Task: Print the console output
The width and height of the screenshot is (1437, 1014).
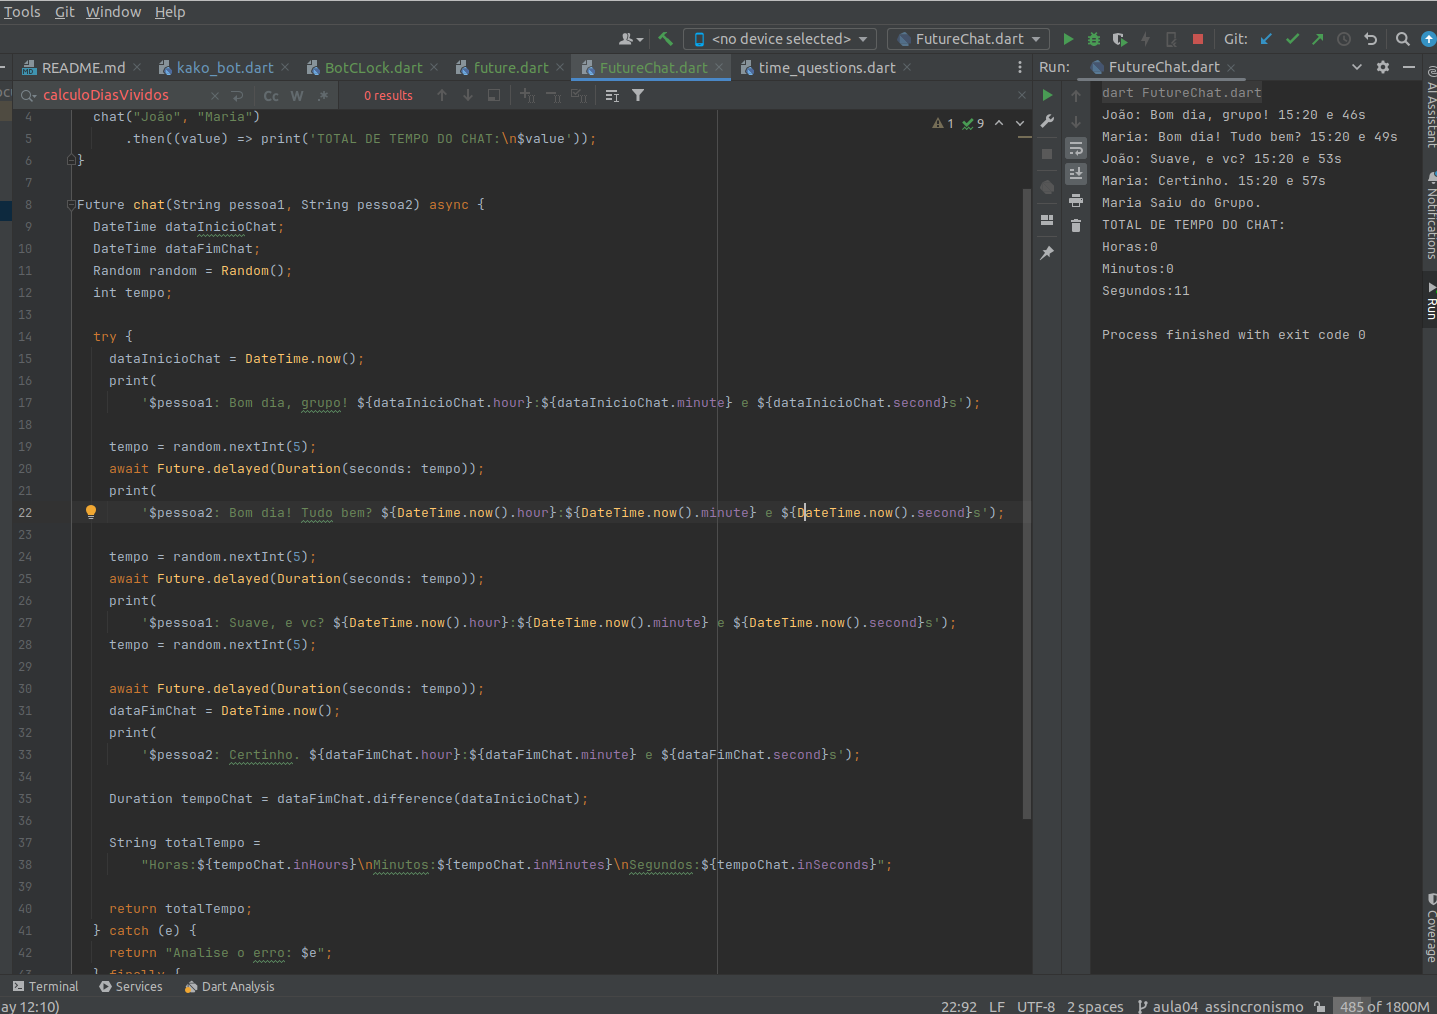Action: tap(1076, 200)
